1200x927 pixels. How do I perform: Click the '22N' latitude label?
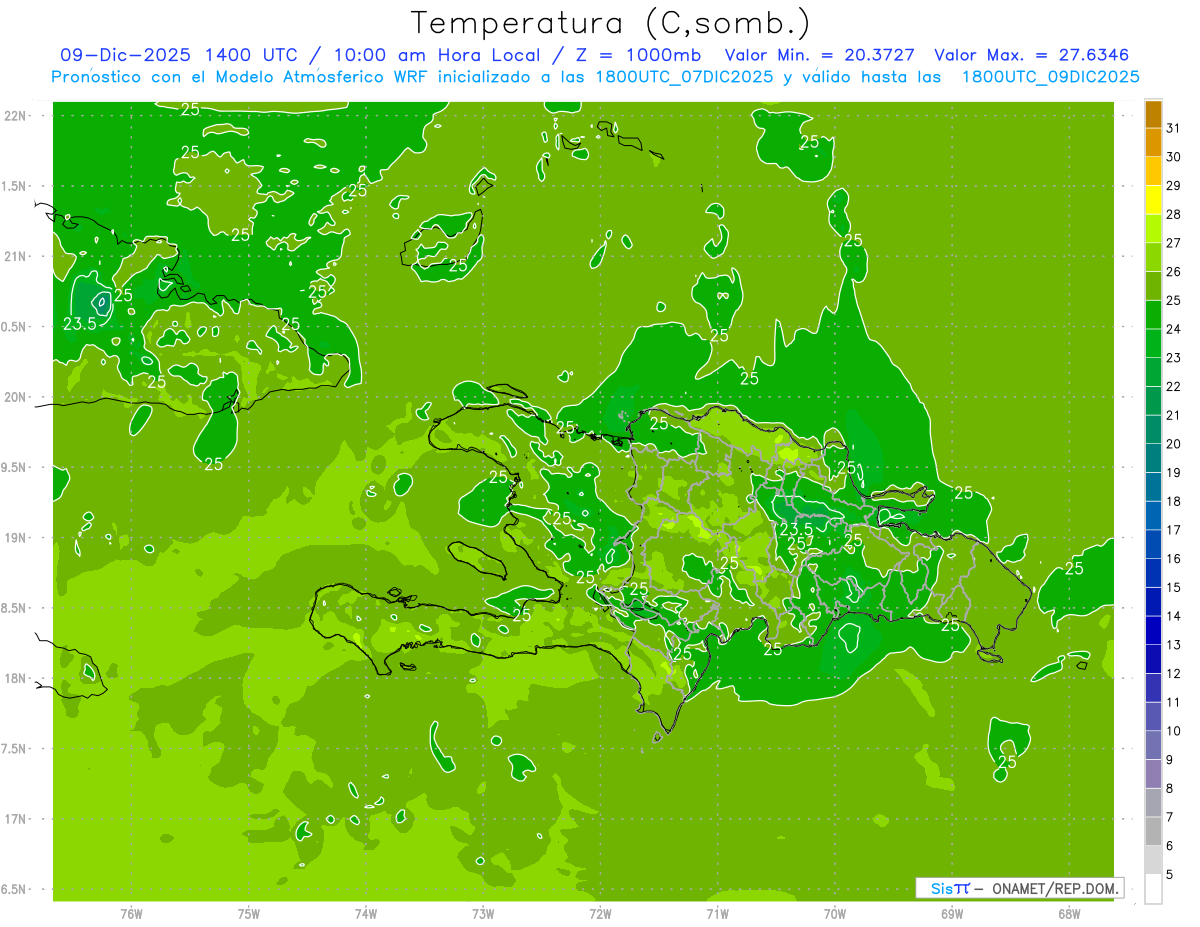15,116
